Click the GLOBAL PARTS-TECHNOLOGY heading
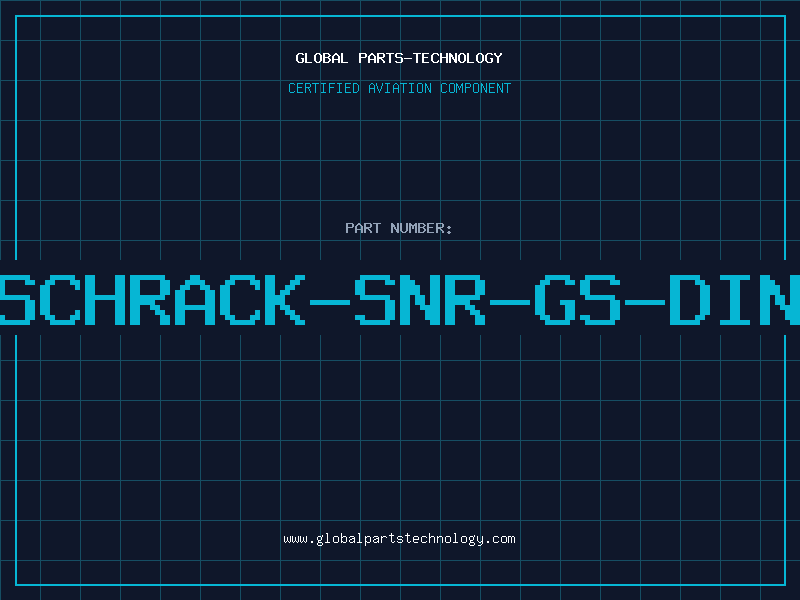800x600 pixels. point(399,58)
